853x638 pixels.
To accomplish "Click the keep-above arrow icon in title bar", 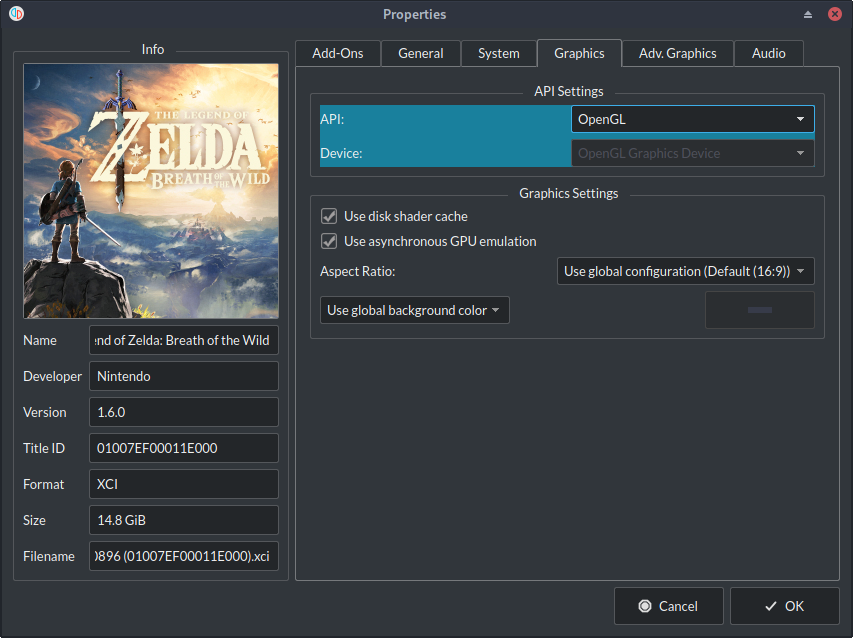I will pos(808,14).
